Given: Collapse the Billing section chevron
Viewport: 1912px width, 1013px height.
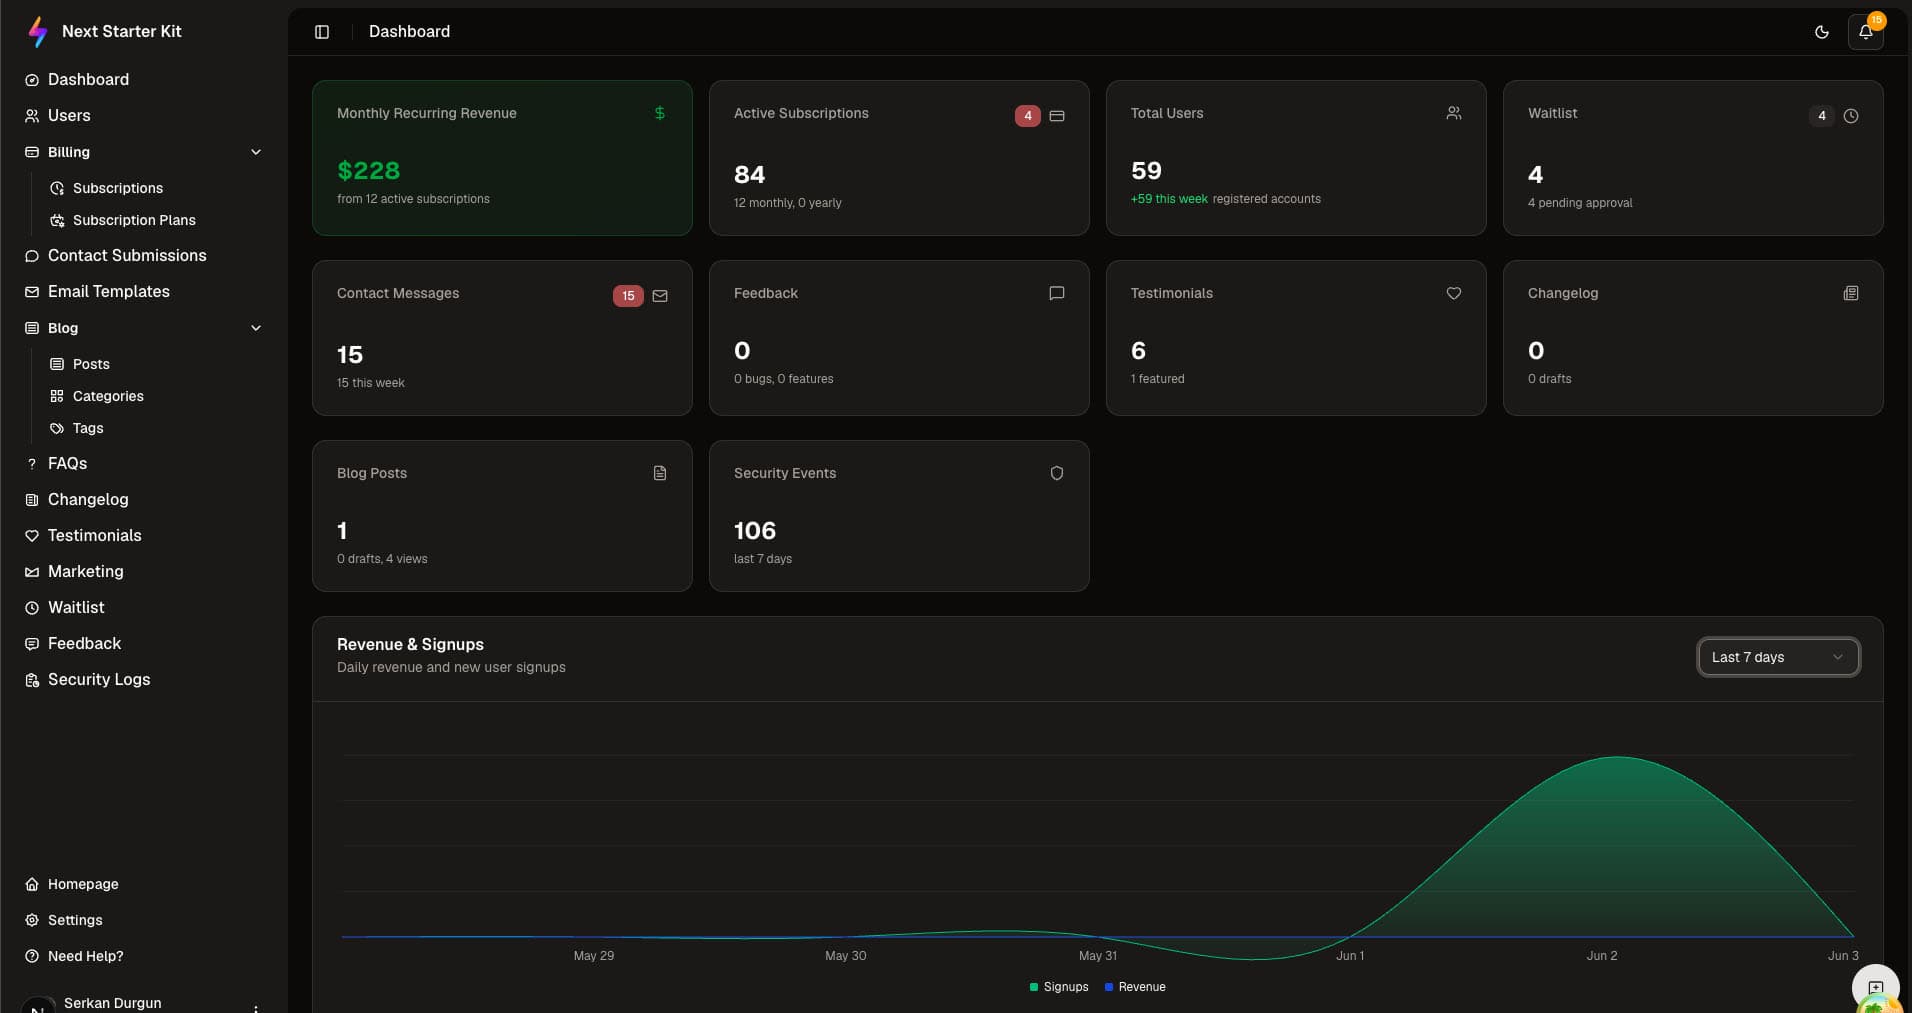Looking at the screenshot, I should (256, 152).
